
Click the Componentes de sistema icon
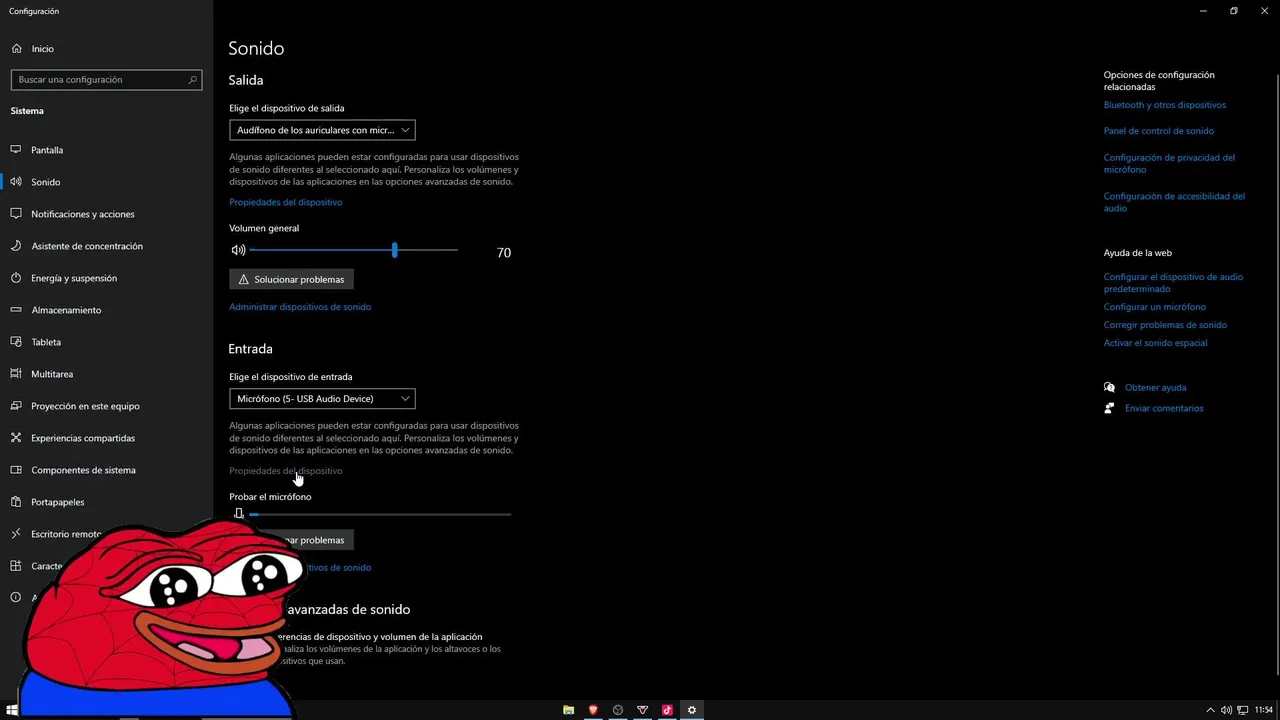[16, 470]
